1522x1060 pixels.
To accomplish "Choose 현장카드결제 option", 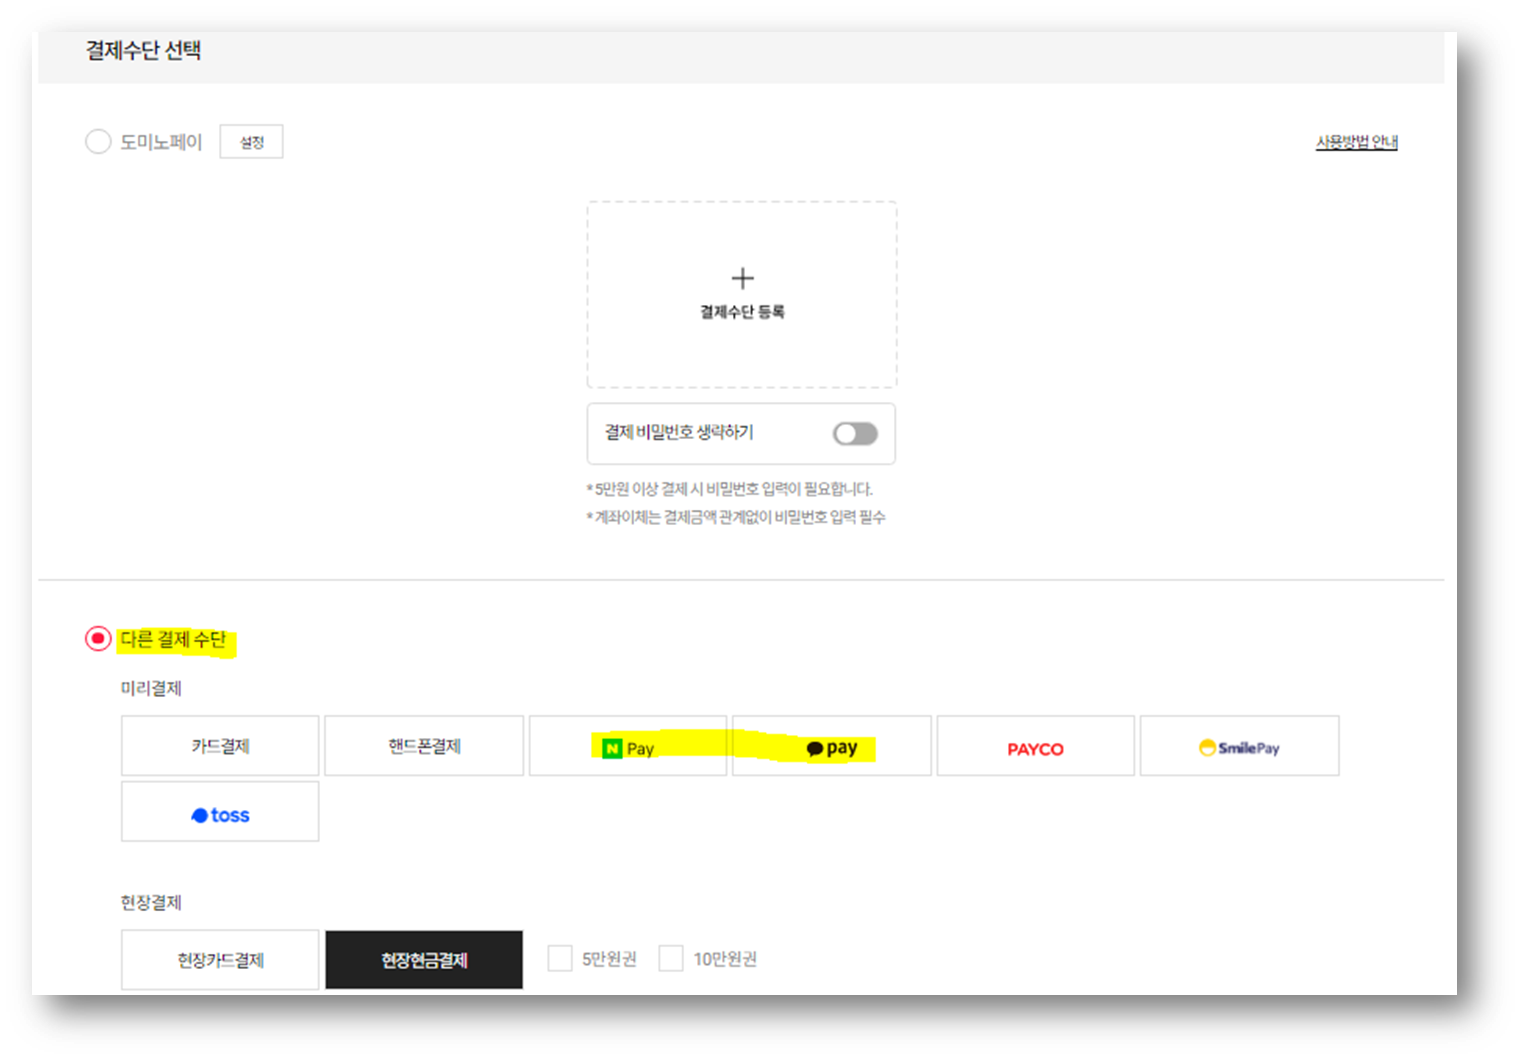I will pyautogui.click(x=220, y=960).
